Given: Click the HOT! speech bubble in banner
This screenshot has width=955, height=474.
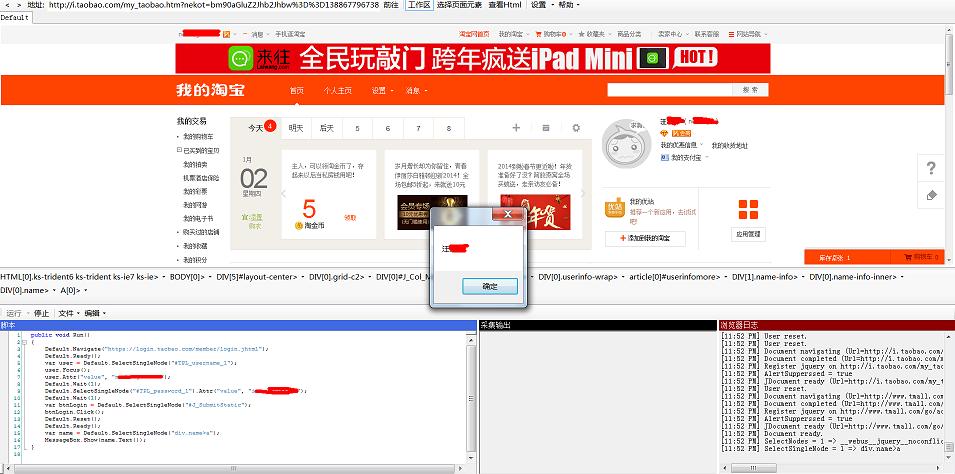Looking at the screenshot, I should click(x=695, y=58).
